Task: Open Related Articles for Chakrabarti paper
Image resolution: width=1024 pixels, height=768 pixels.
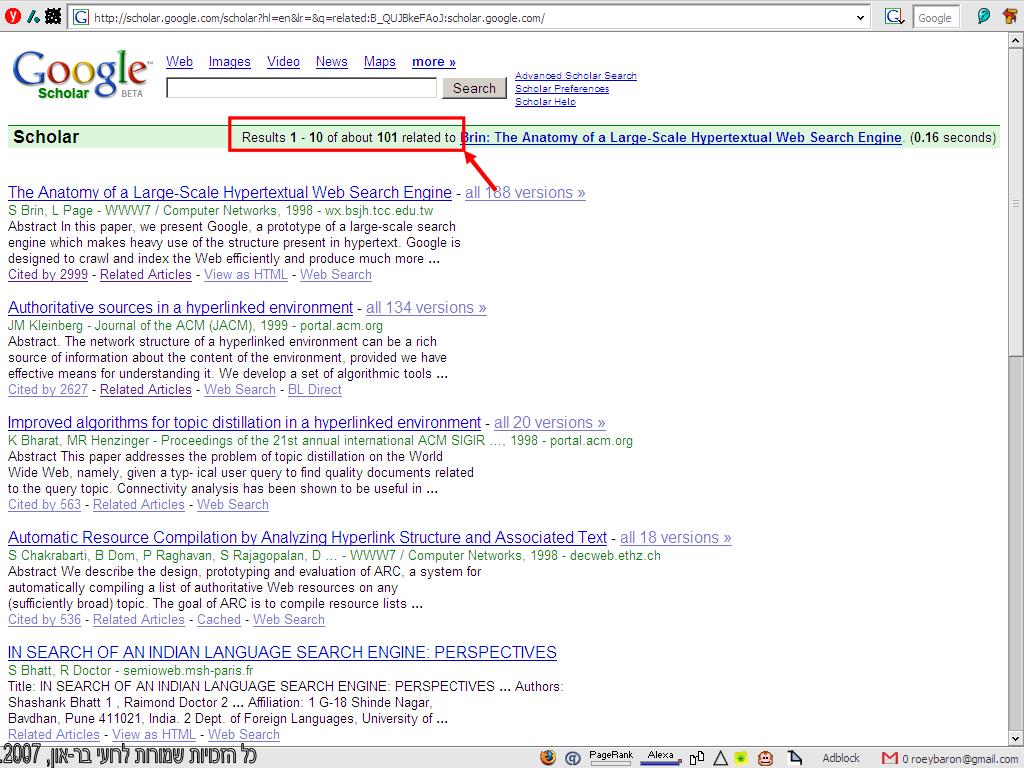Action: (139, 620)
